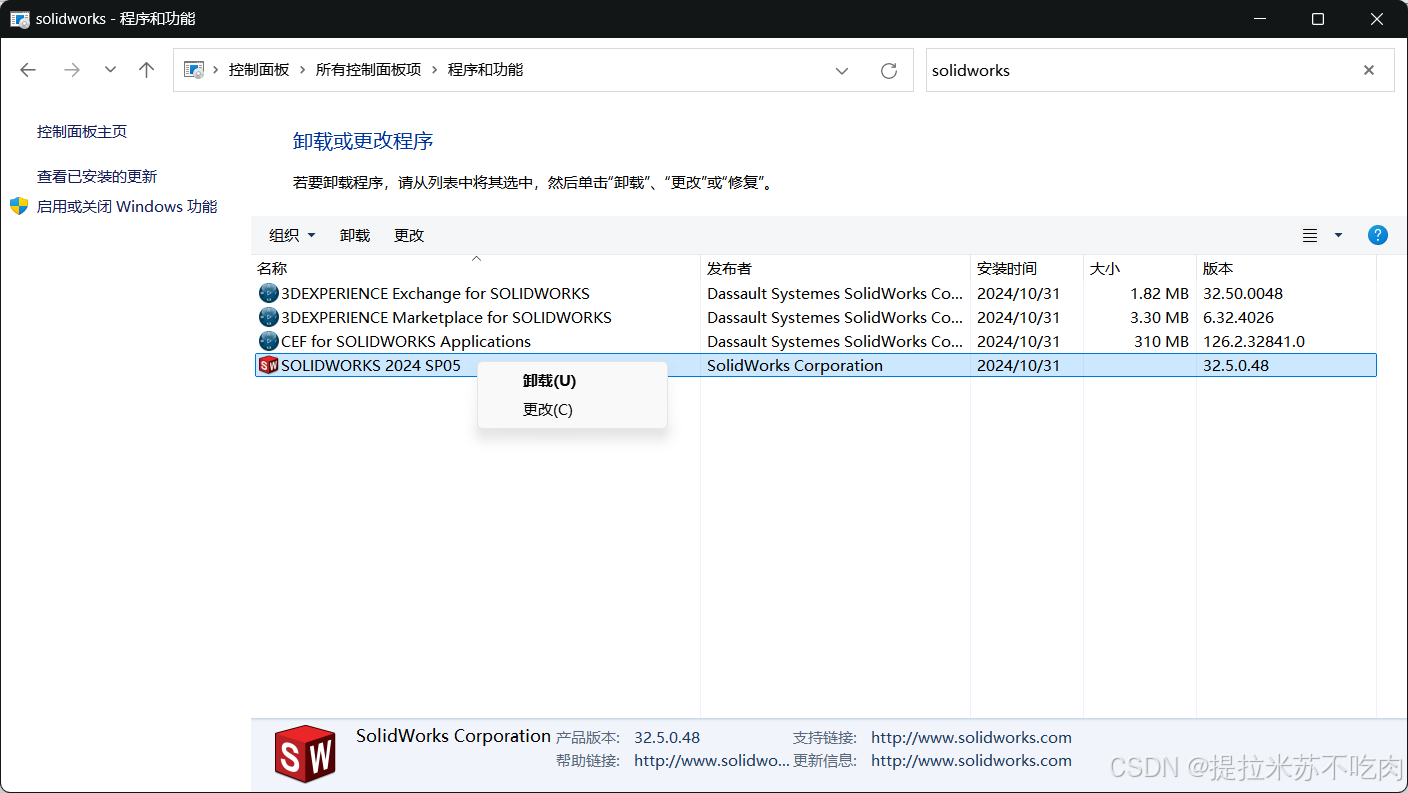
Task: Click the shield icon beside Windows 功能
Action: point(19,206)
